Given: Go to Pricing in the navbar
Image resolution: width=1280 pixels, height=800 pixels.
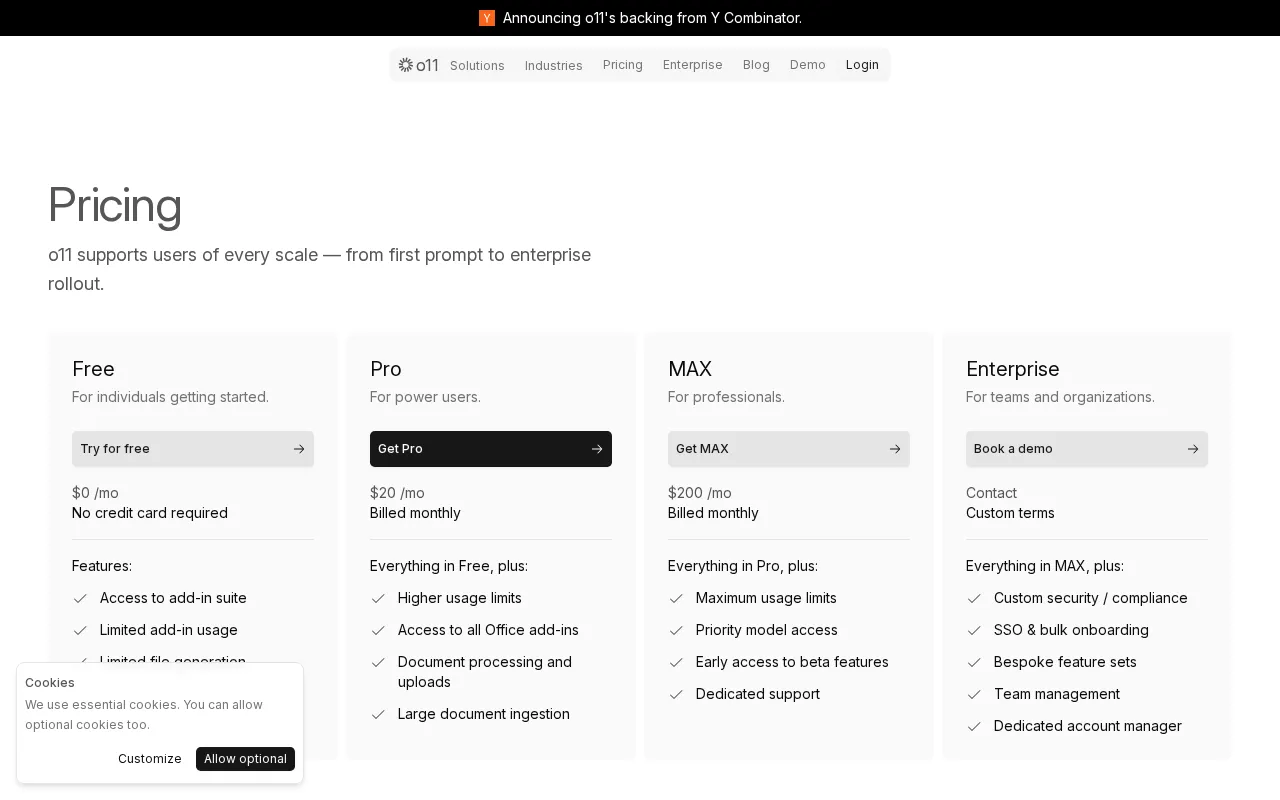Looking at the screenshot, I should click(623, 65).
